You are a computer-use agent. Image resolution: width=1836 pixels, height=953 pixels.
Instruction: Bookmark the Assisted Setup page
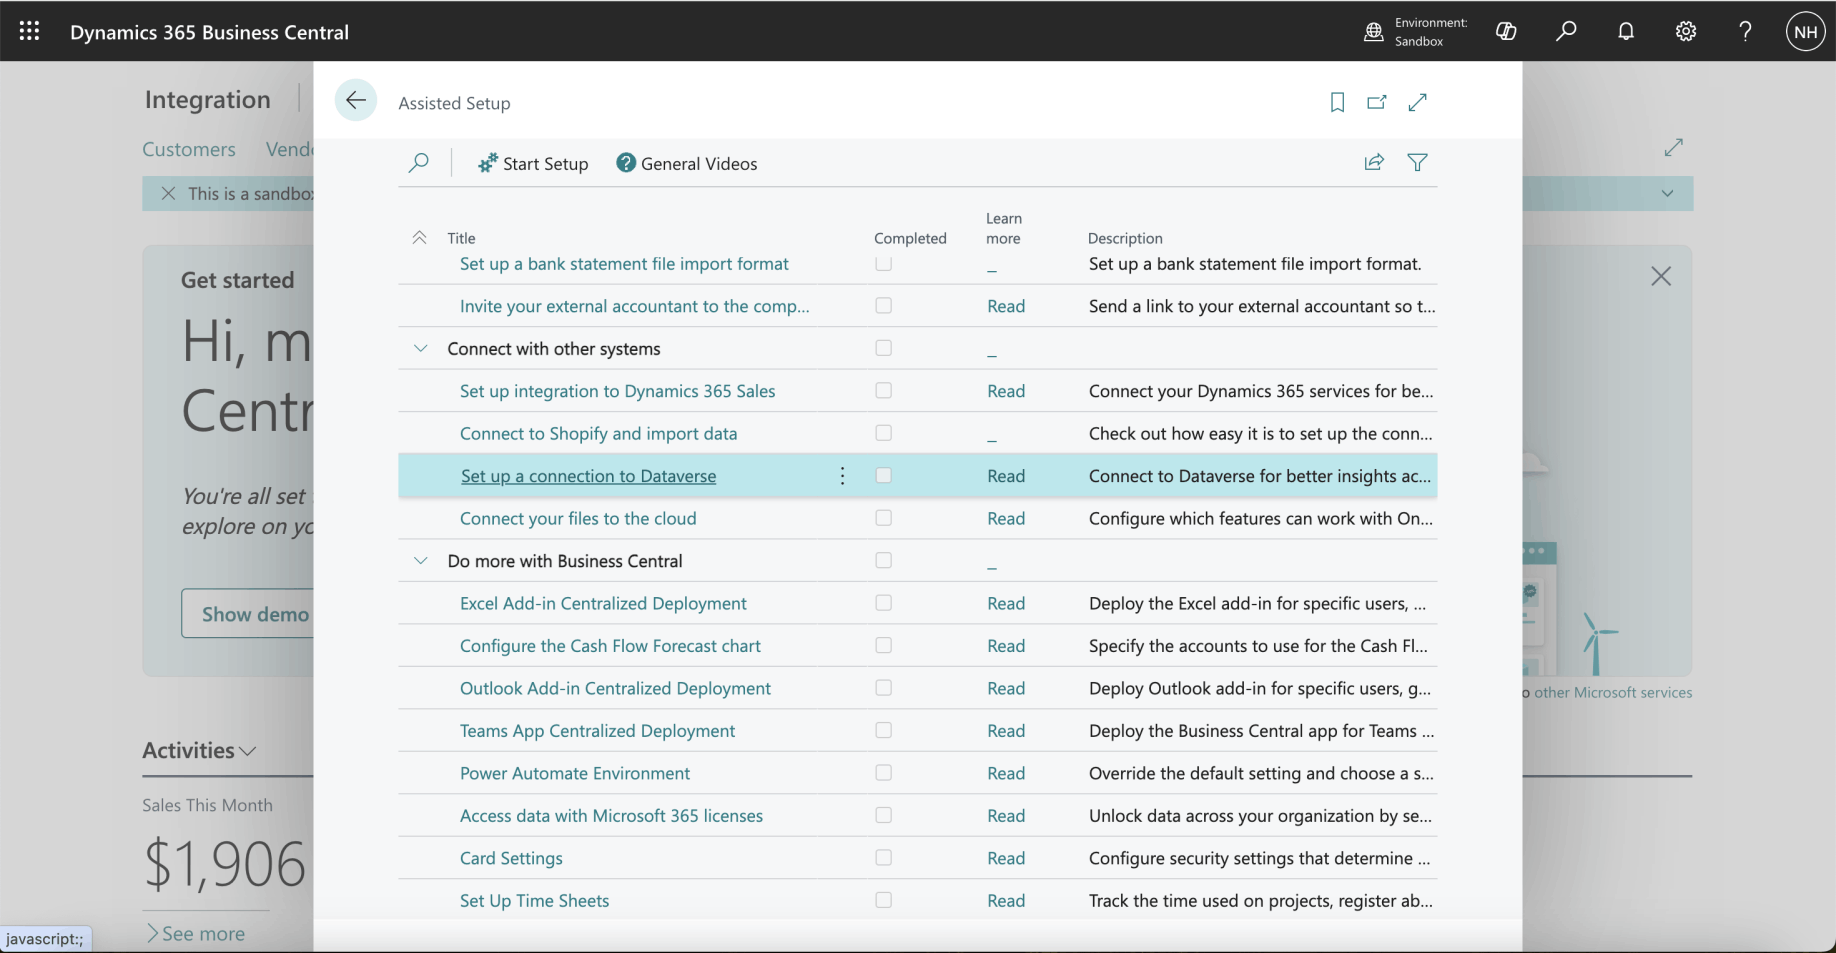(1337, 102)
